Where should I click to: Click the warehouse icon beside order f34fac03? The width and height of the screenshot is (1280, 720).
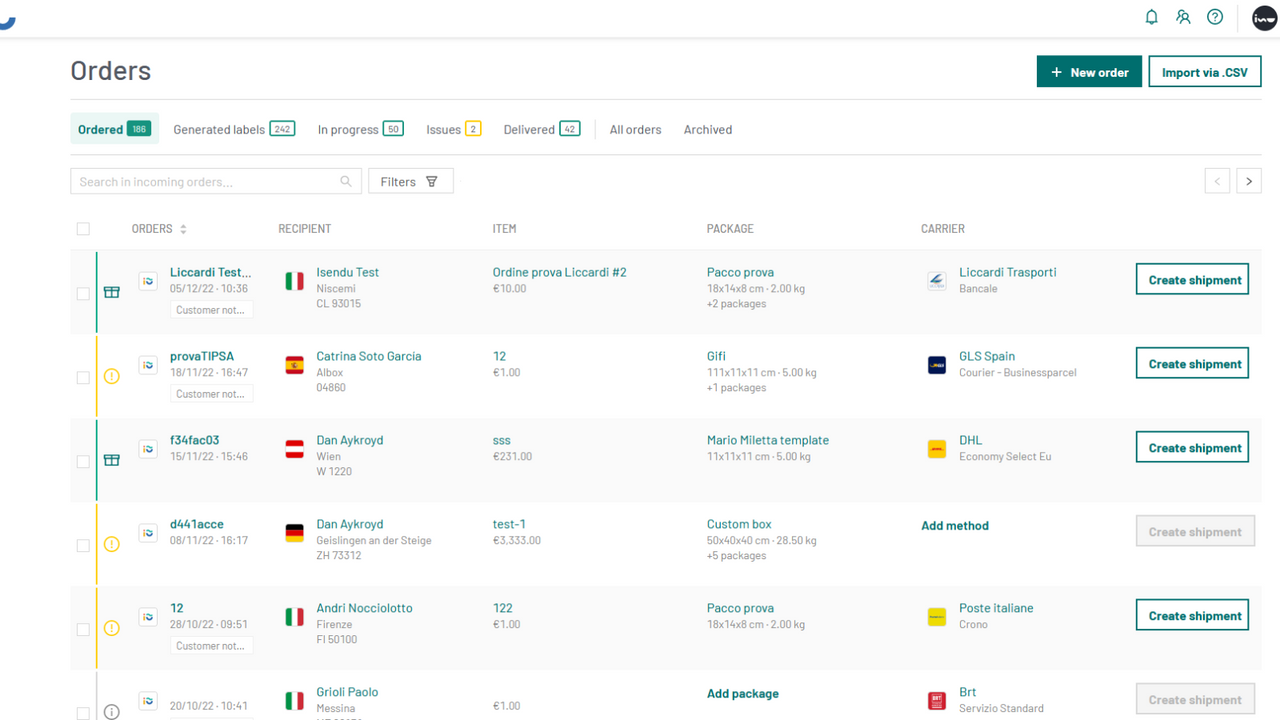pos(111,461)
